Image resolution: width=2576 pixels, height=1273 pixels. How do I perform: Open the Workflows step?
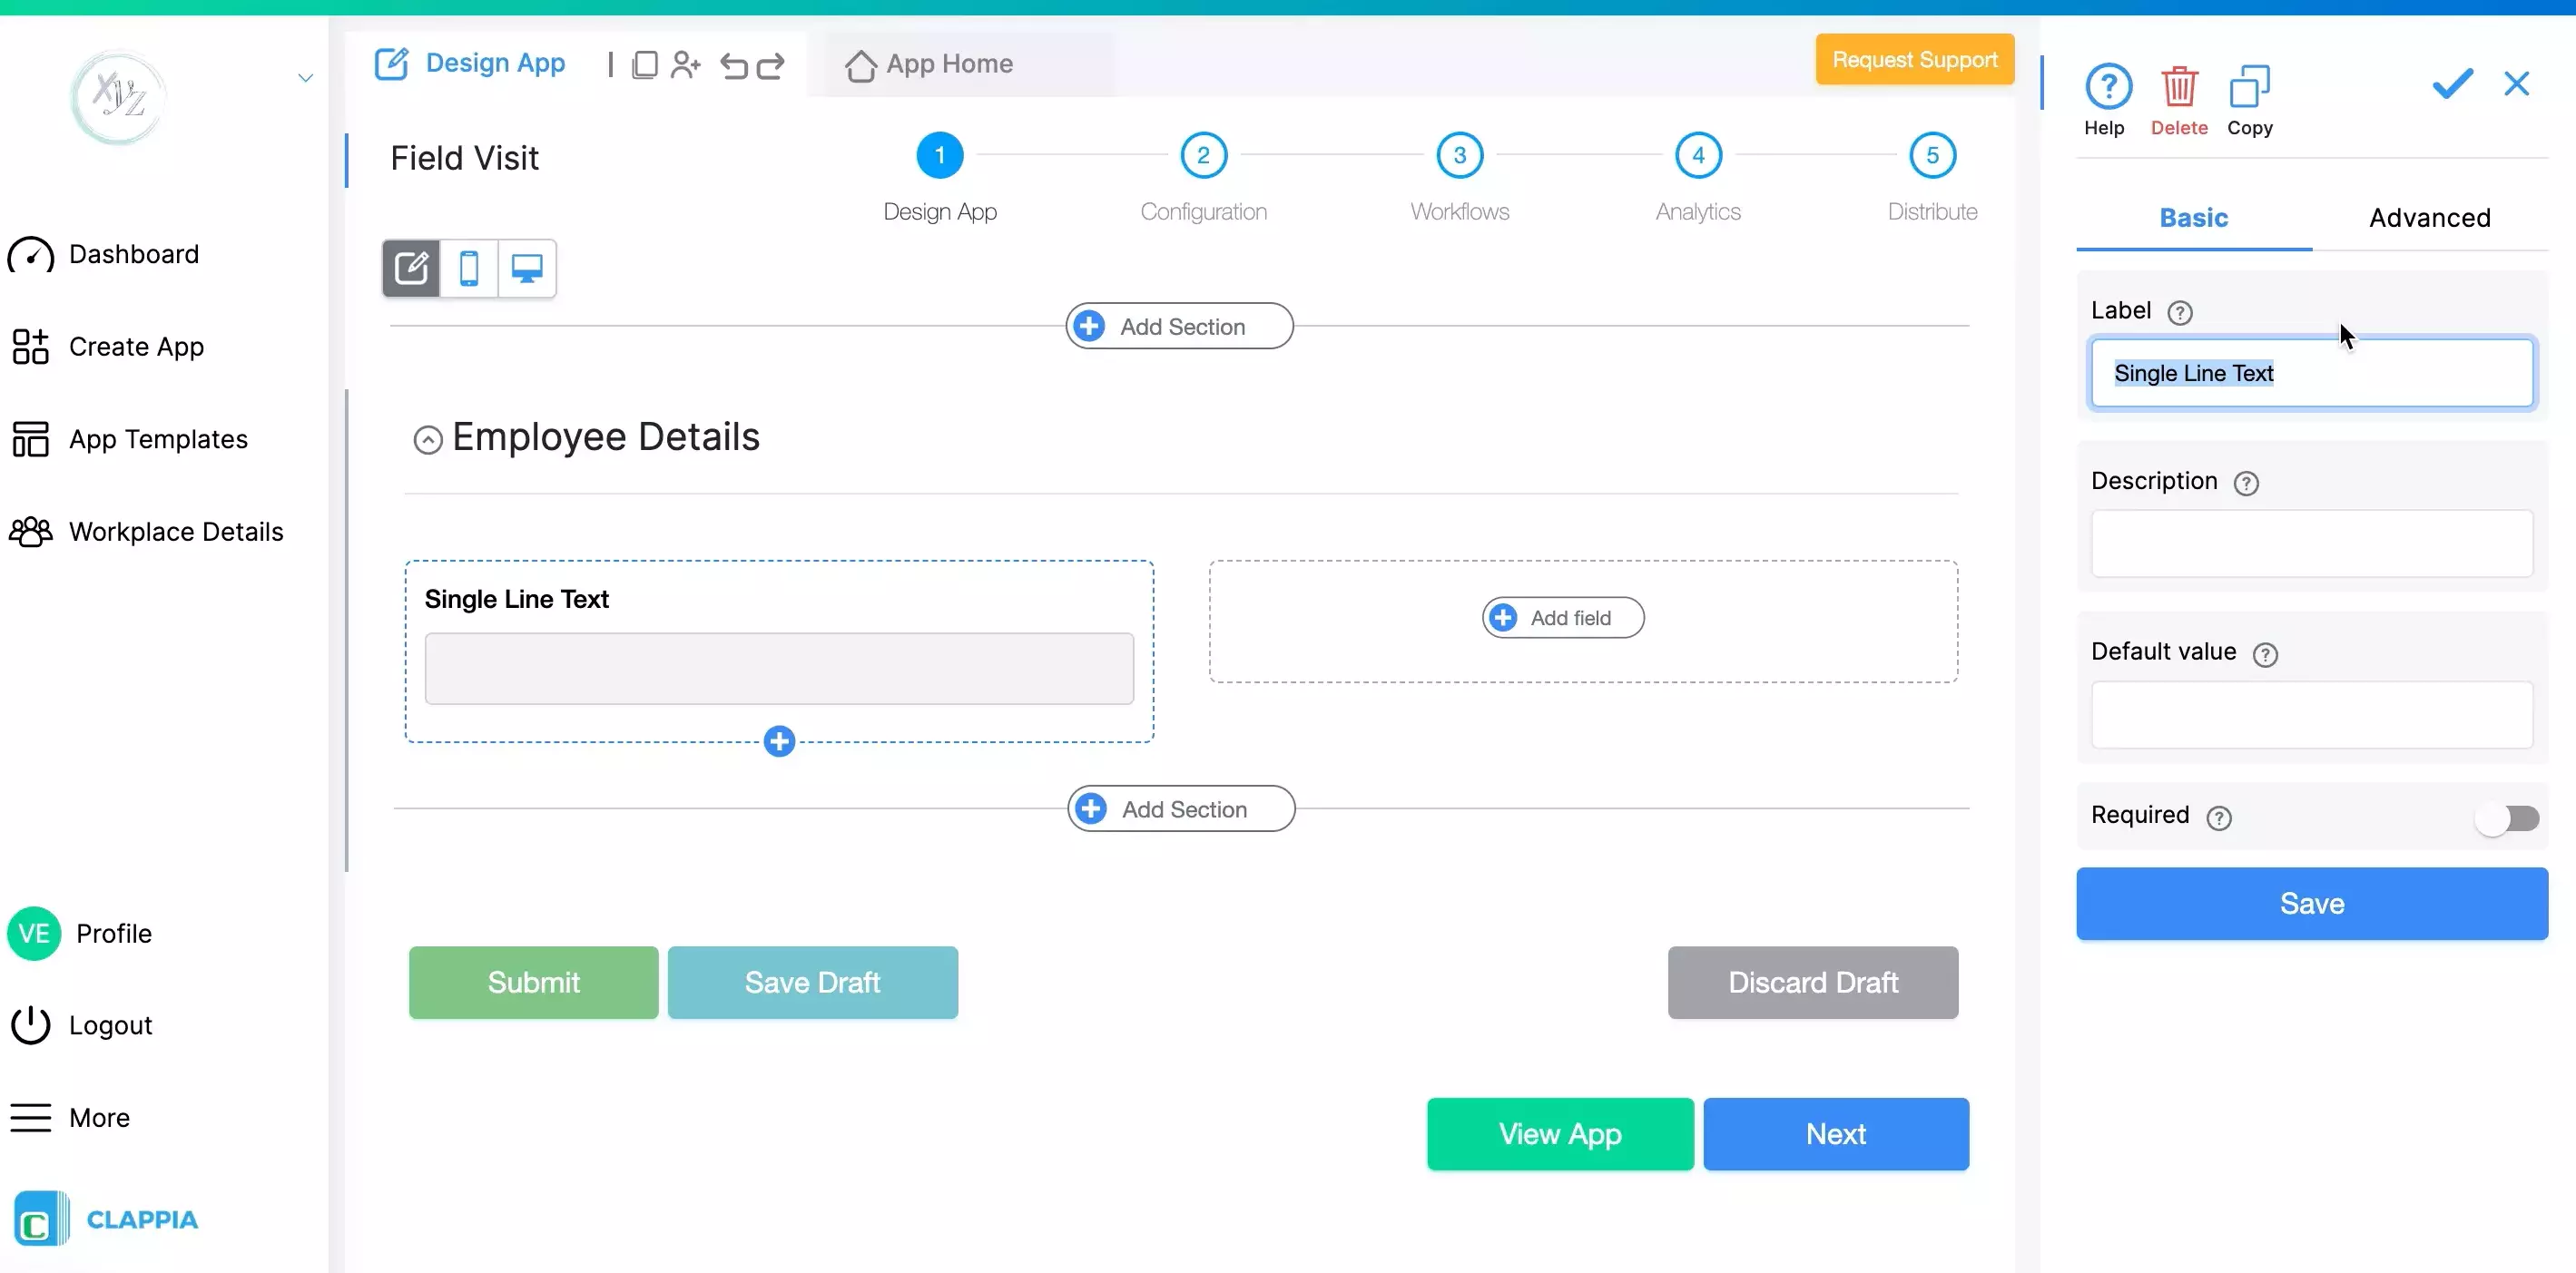[1459, 155]
